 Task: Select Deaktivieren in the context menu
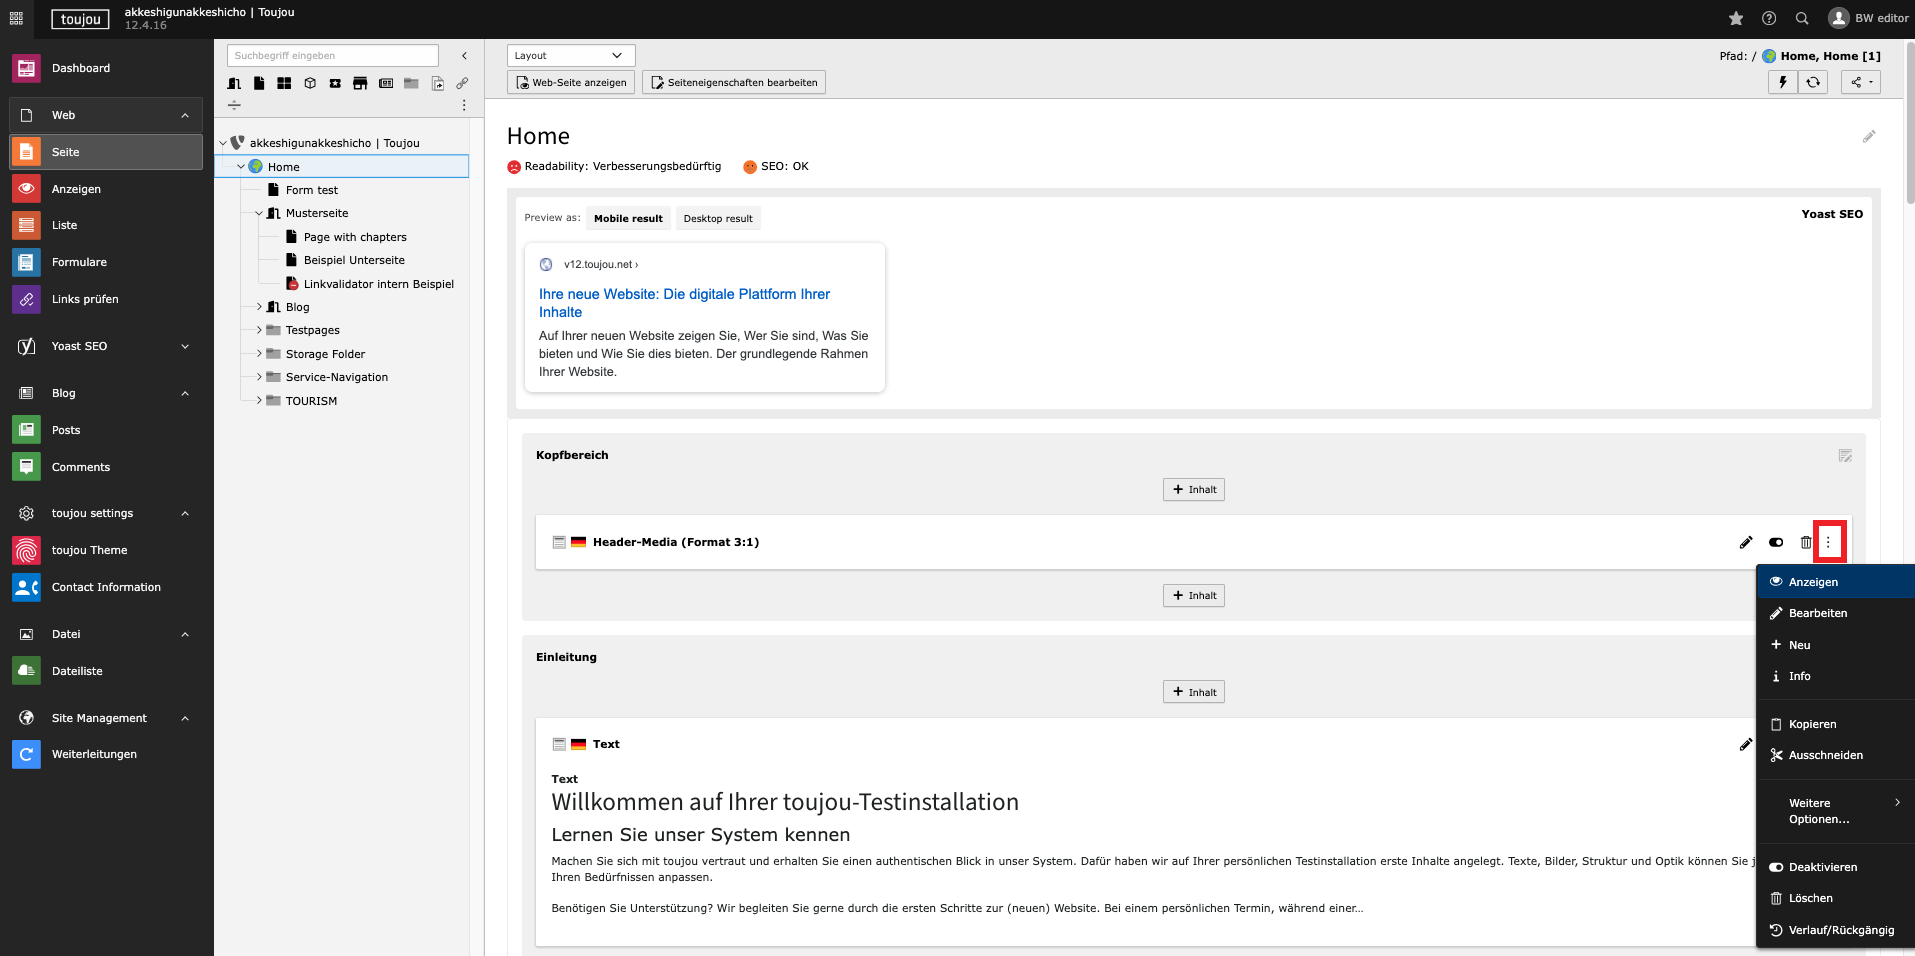[x=1822, y=867]
